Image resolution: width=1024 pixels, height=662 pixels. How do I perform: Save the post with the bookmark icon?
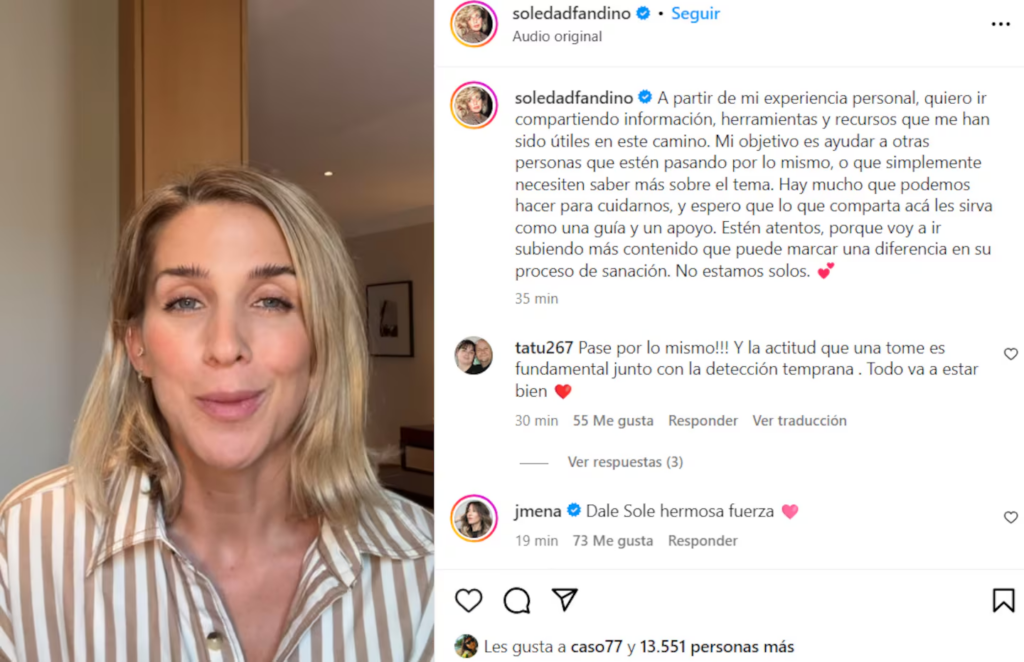(1003, 600)
